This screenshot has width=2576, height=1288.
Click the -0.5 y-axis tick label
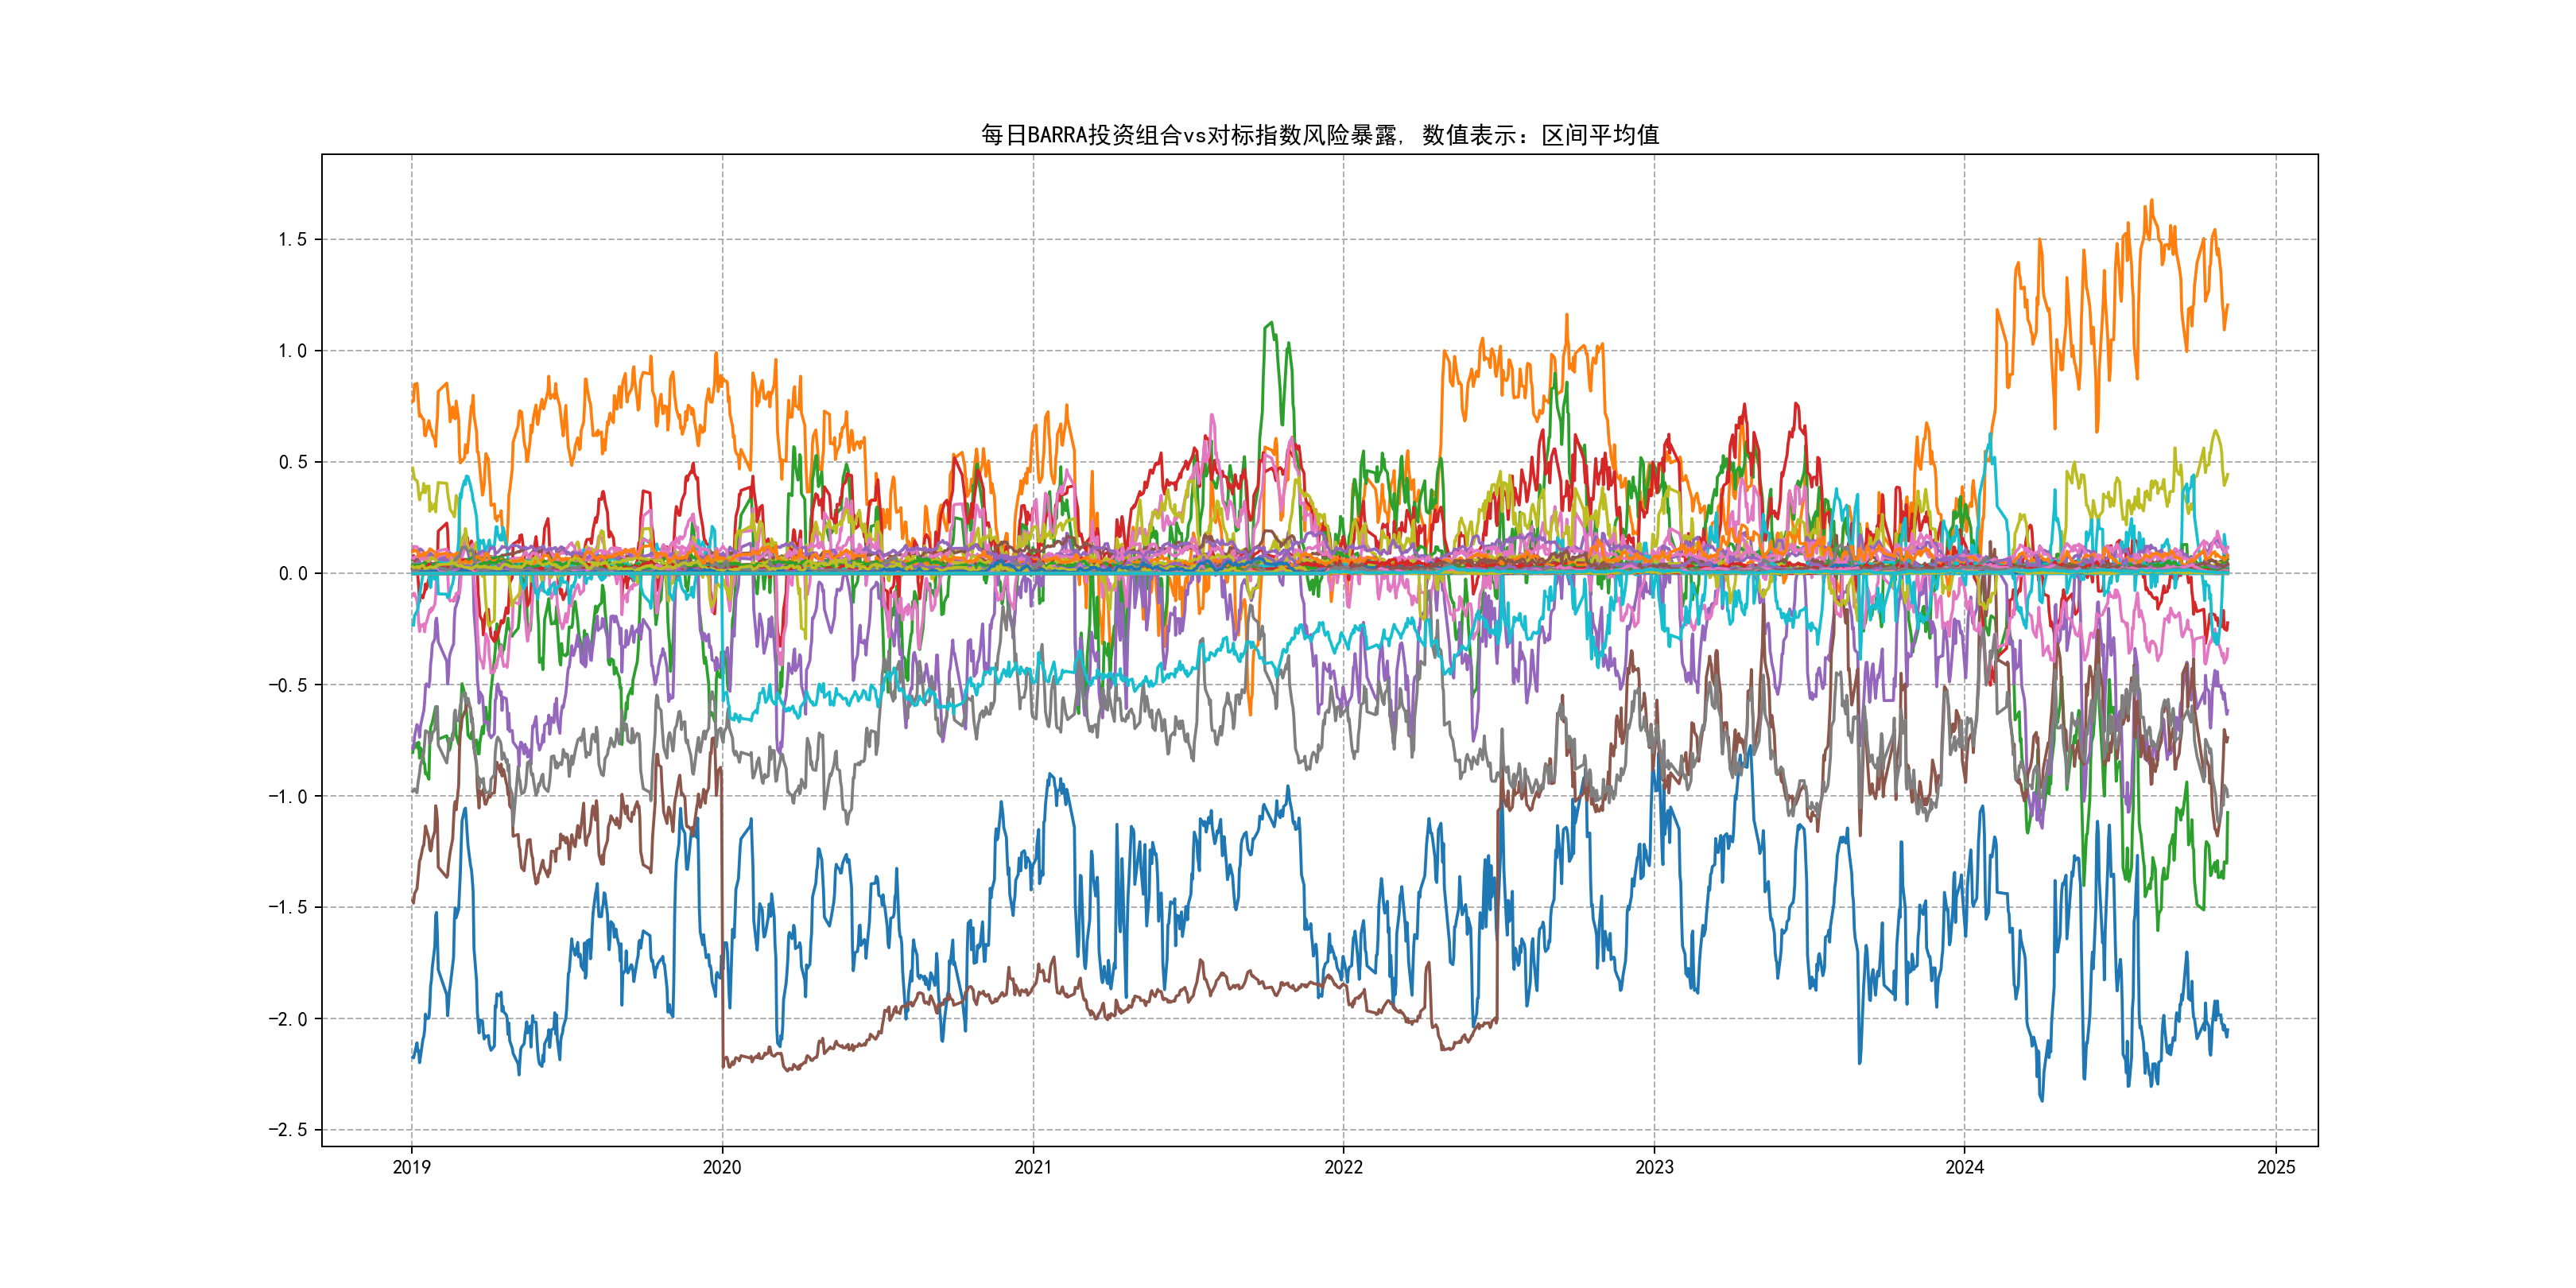[x=288, y=685]
